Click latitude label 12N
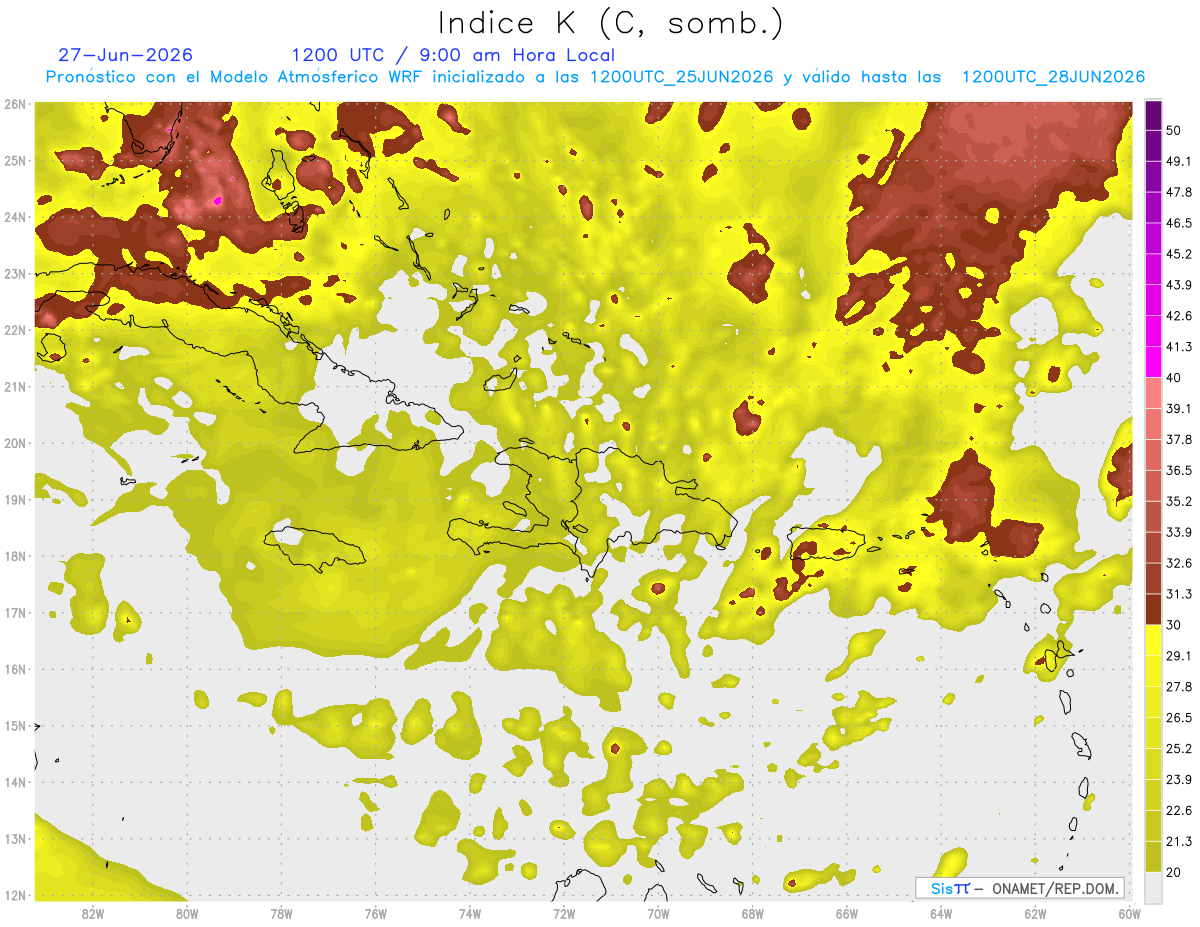Viewport: 1200px width, 927px height. (14, 895)
